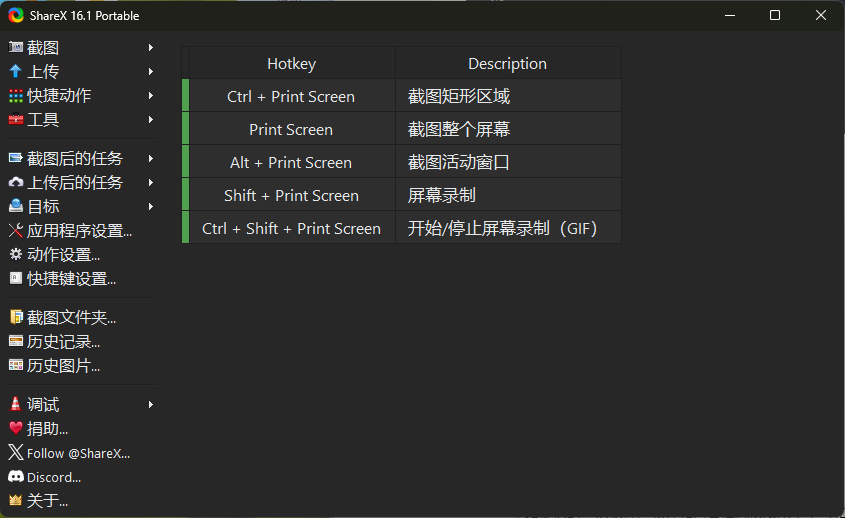The width and height of the screenshot is (845, 518).
Task: Click the colorful grid icon for 快捷动作
Action: [x=15, y=96]
